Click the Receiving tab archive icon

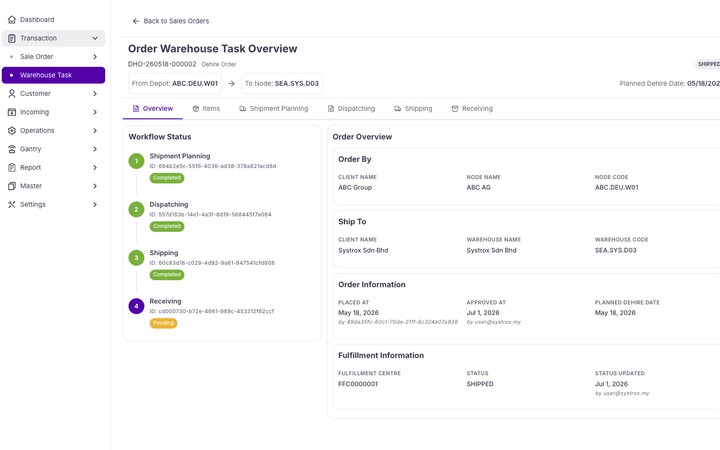(x=455, y=109)
